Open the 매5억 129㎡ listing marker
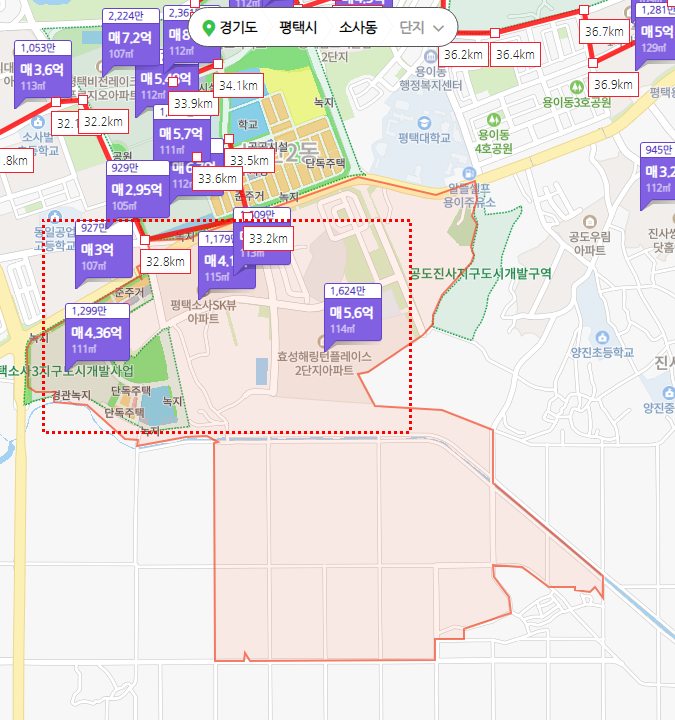This screenshot has width=675, height=720. coord(655,39)
